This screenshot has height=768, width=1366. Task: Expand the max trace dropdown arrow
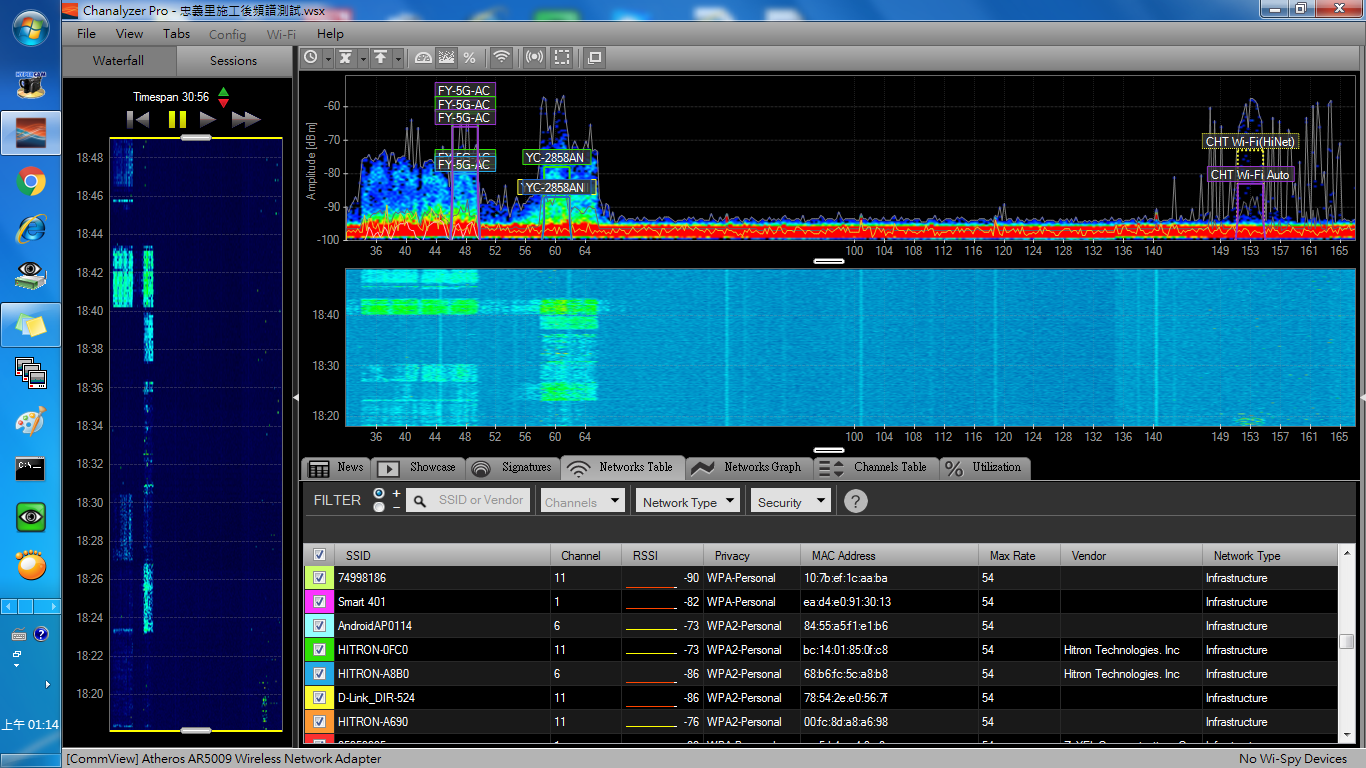click(x=398, y=58)
